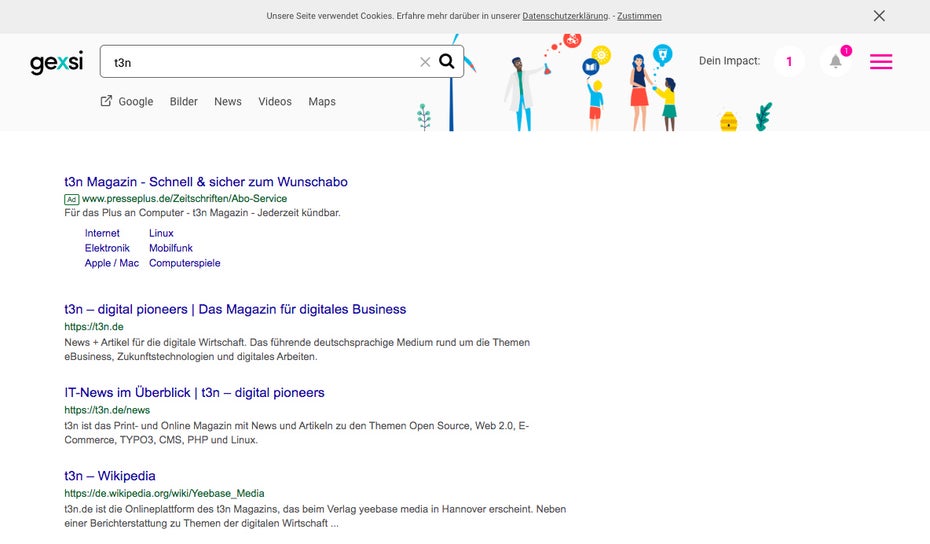
Task: Submit search with magnifying glass icon
Action: point(447,61)
